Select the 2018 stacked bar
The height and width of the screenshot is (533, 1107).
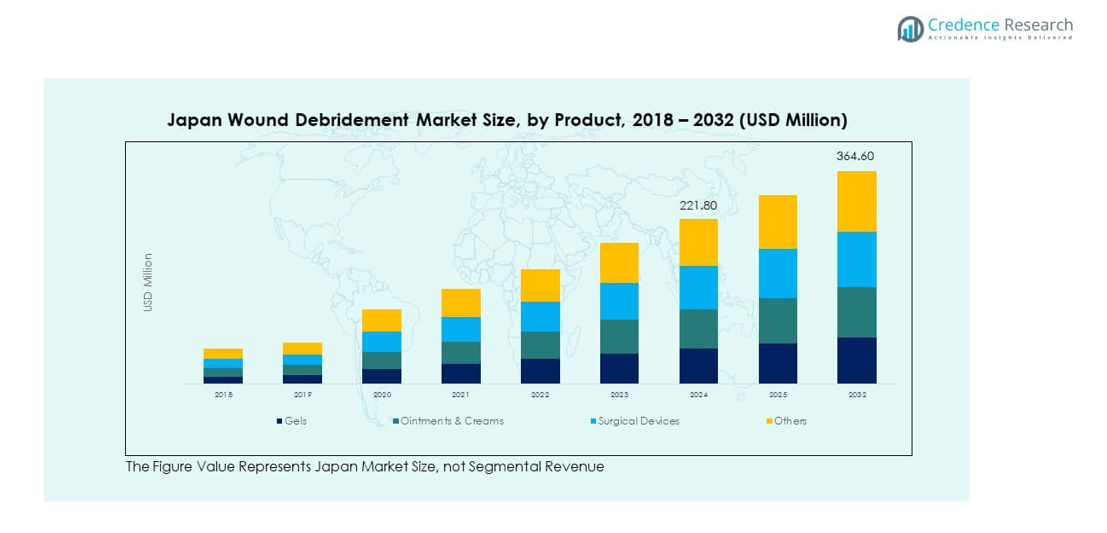coord(223,366)
